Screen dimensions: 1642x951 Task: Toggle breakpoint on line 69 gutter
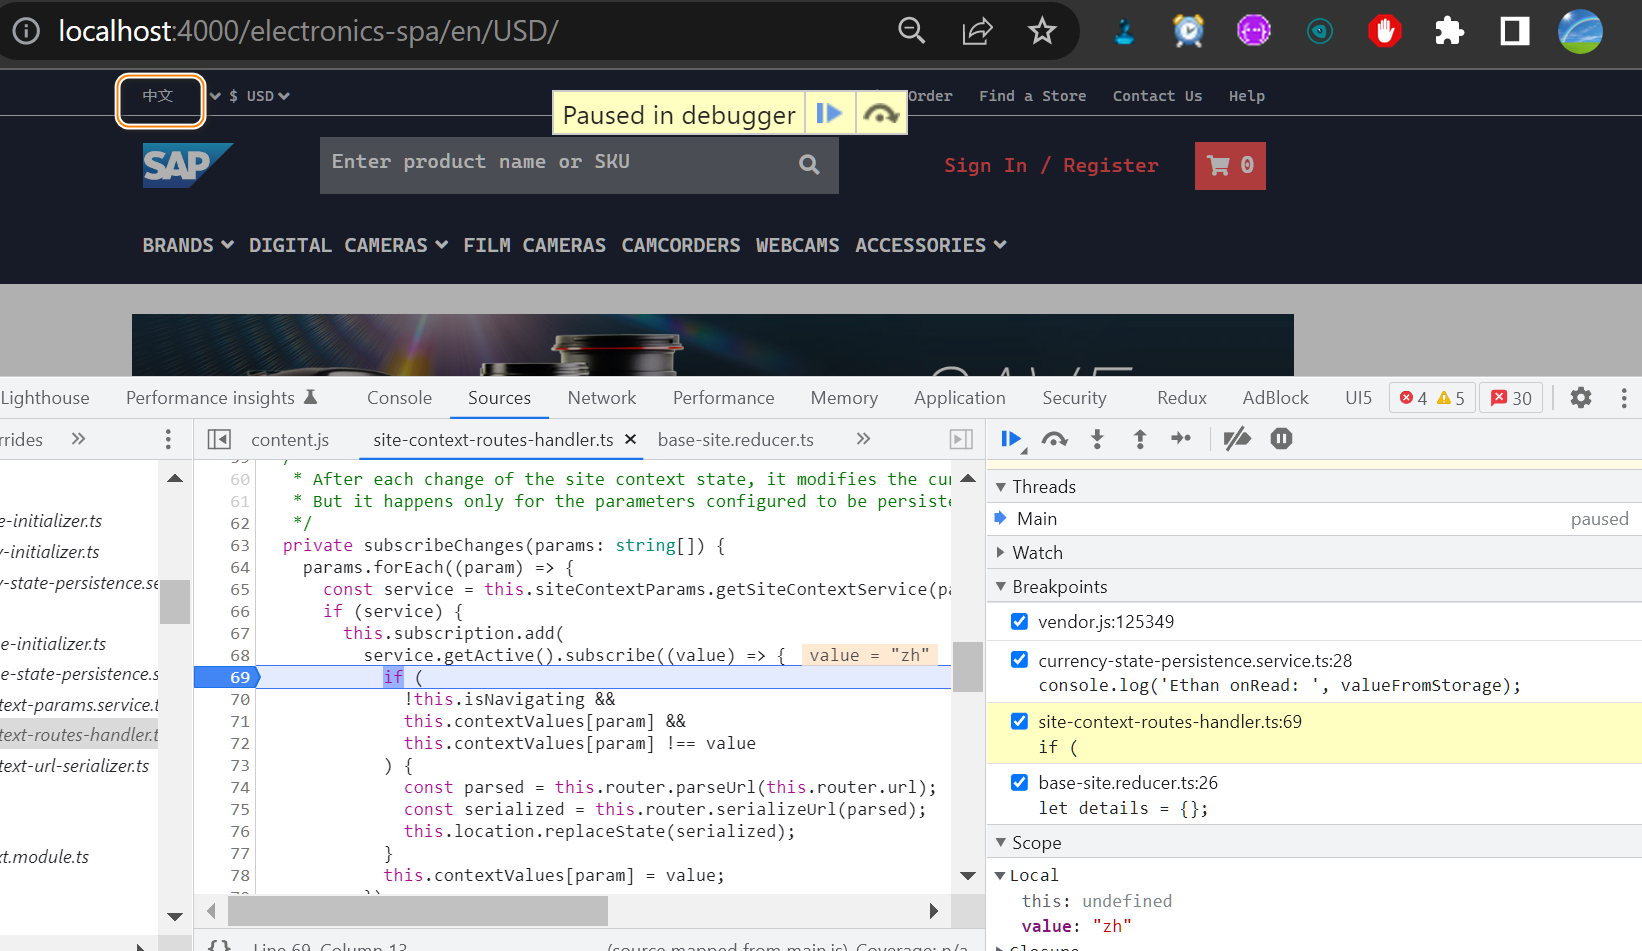click(x=228, y=677)
